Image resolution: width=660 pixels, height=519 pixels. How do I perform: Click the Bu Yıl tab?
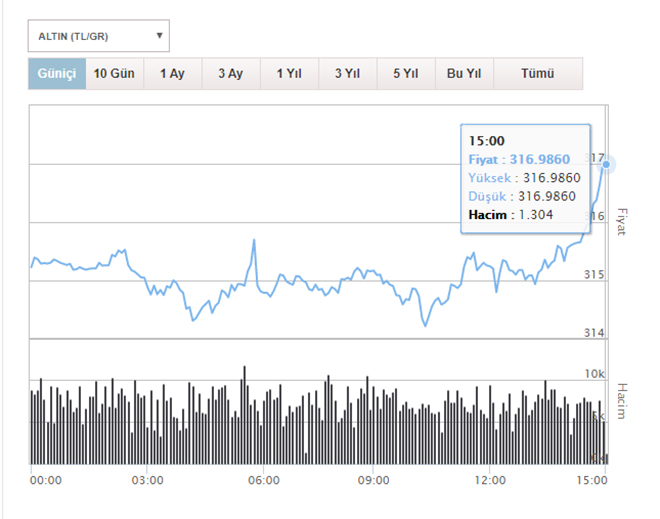coord(464,74)
